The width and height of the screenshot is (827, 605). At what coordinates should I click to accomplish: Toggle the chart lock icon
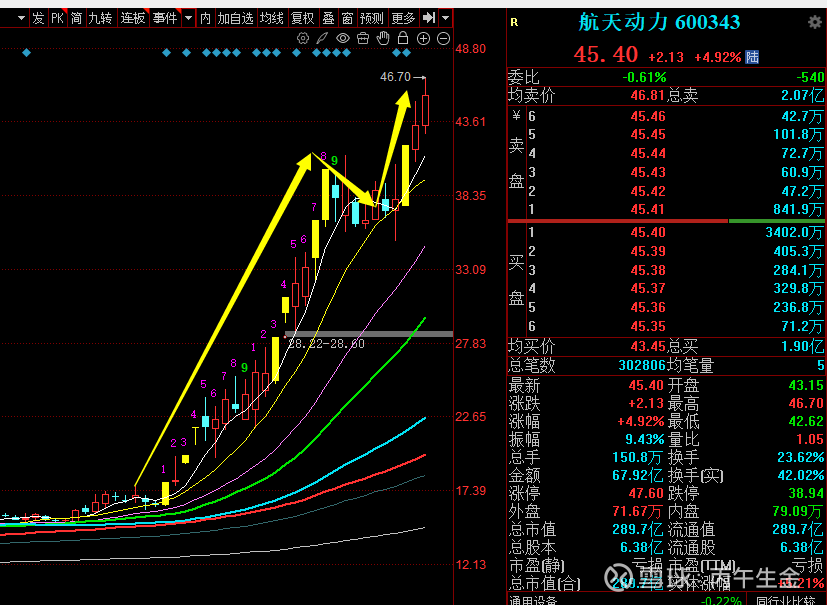coord(403,38)
